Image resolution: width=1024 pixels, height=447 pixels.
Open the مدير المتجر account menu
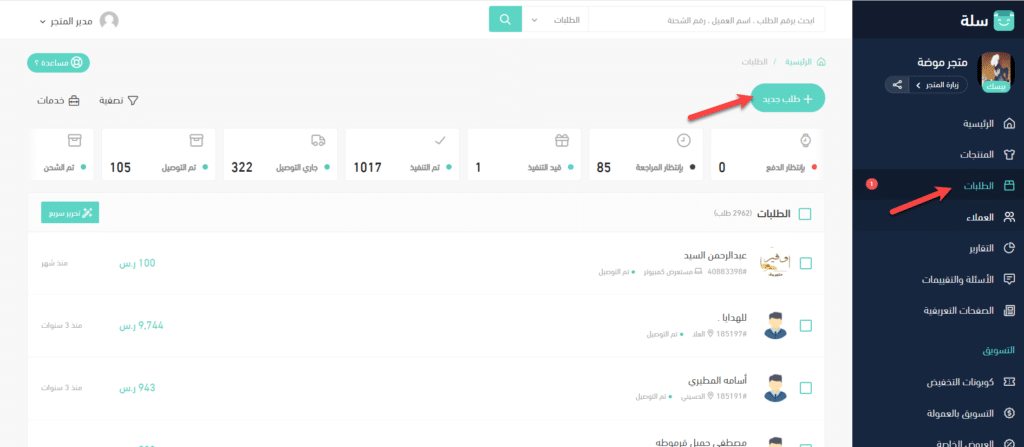point(67,22)
